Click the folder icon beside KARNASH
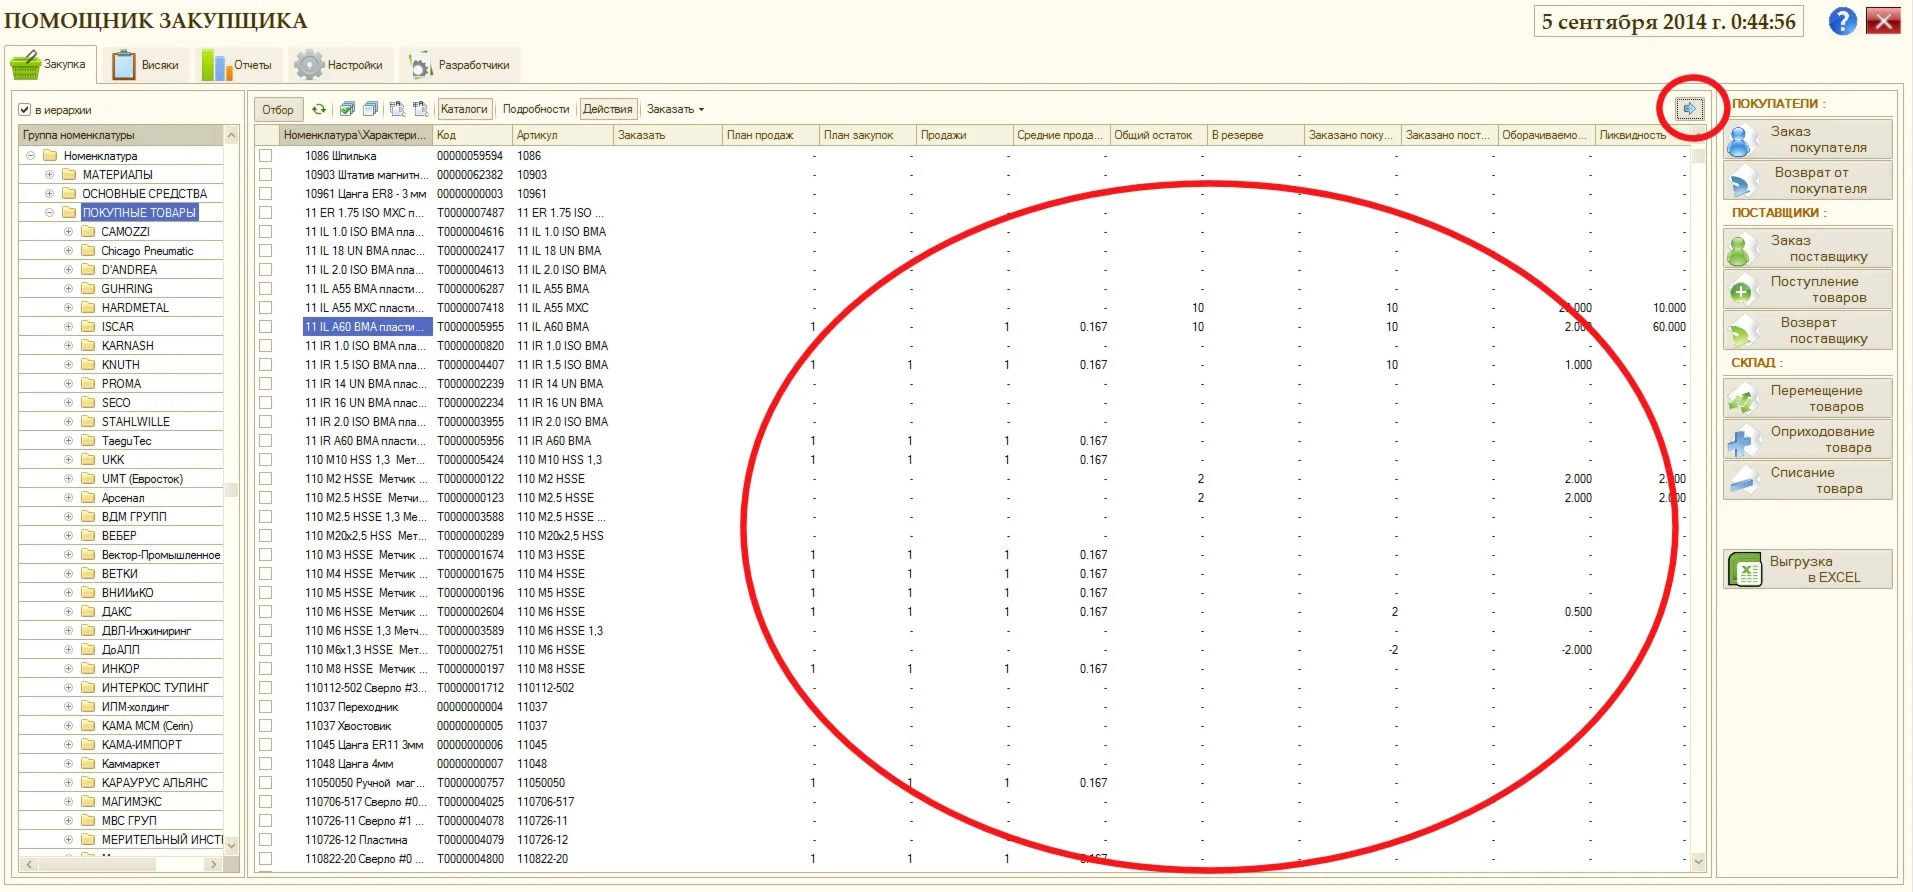 [88, 345]
